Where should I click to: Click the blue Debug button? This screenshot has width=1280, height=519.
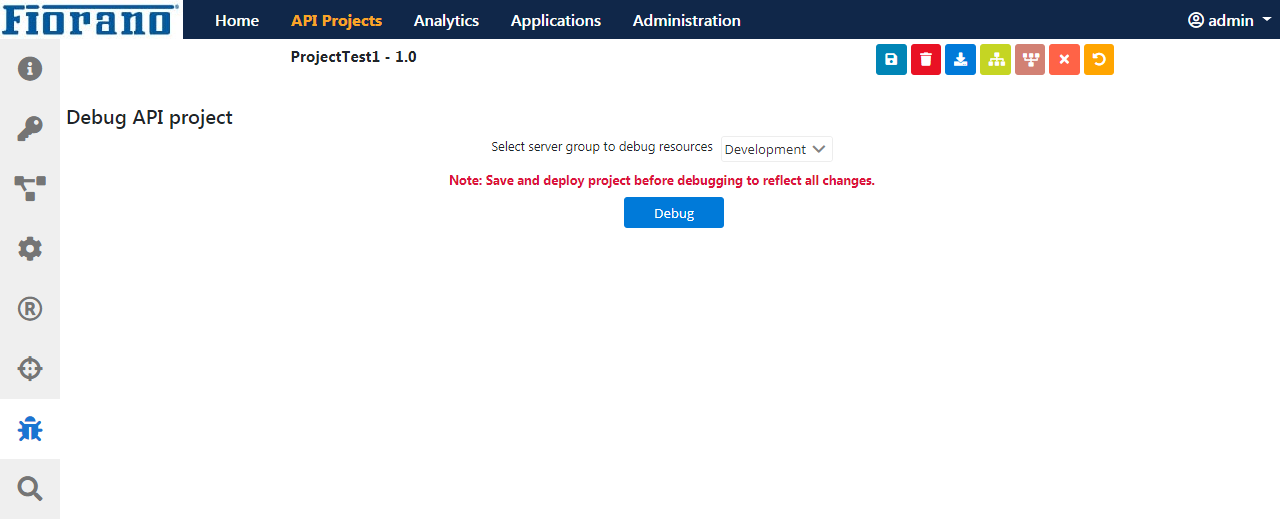[674, 213]
